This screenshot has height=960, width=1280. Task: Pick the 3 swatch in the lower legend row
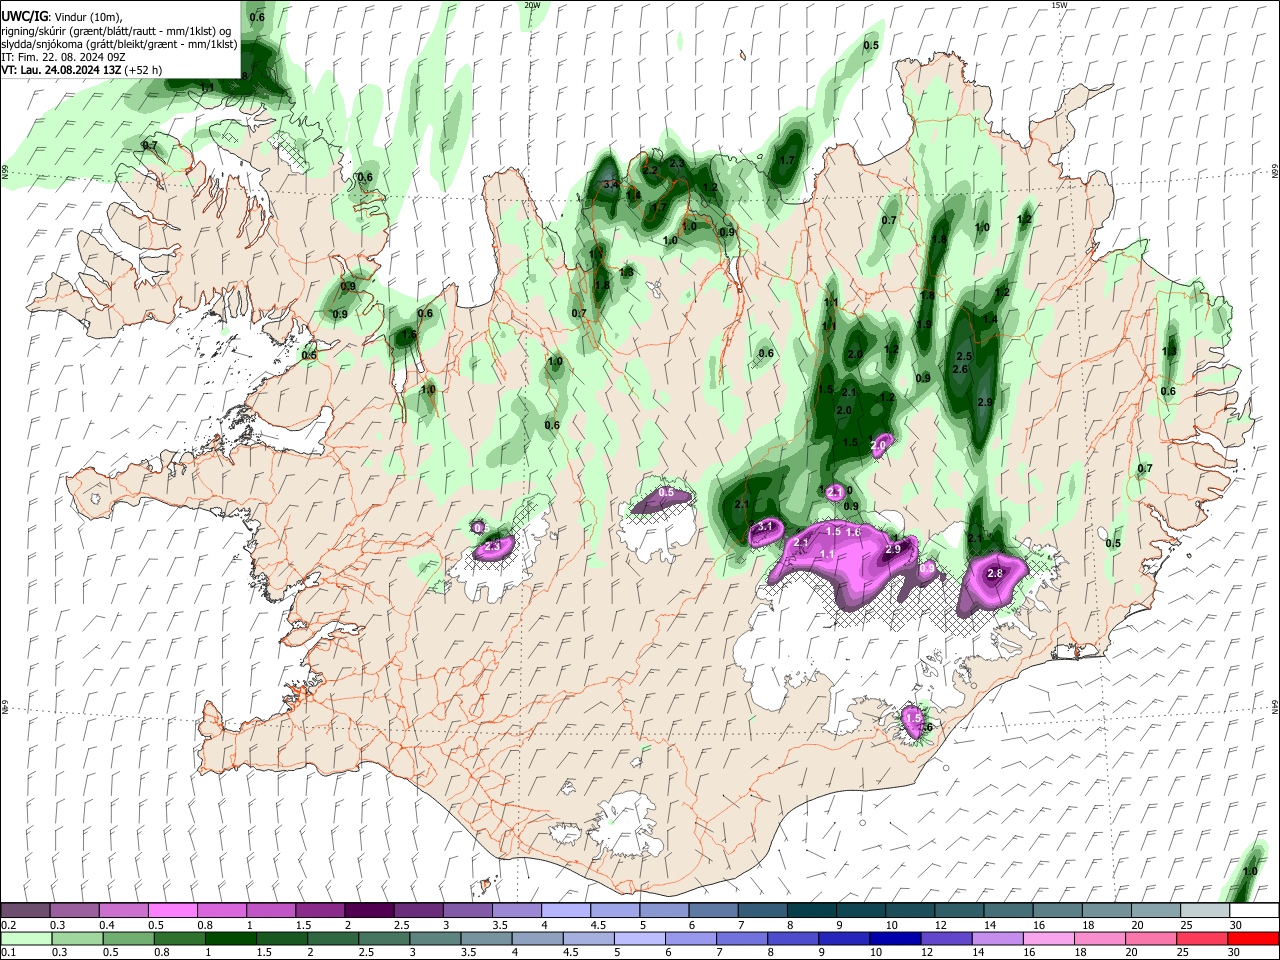(435, 938)
